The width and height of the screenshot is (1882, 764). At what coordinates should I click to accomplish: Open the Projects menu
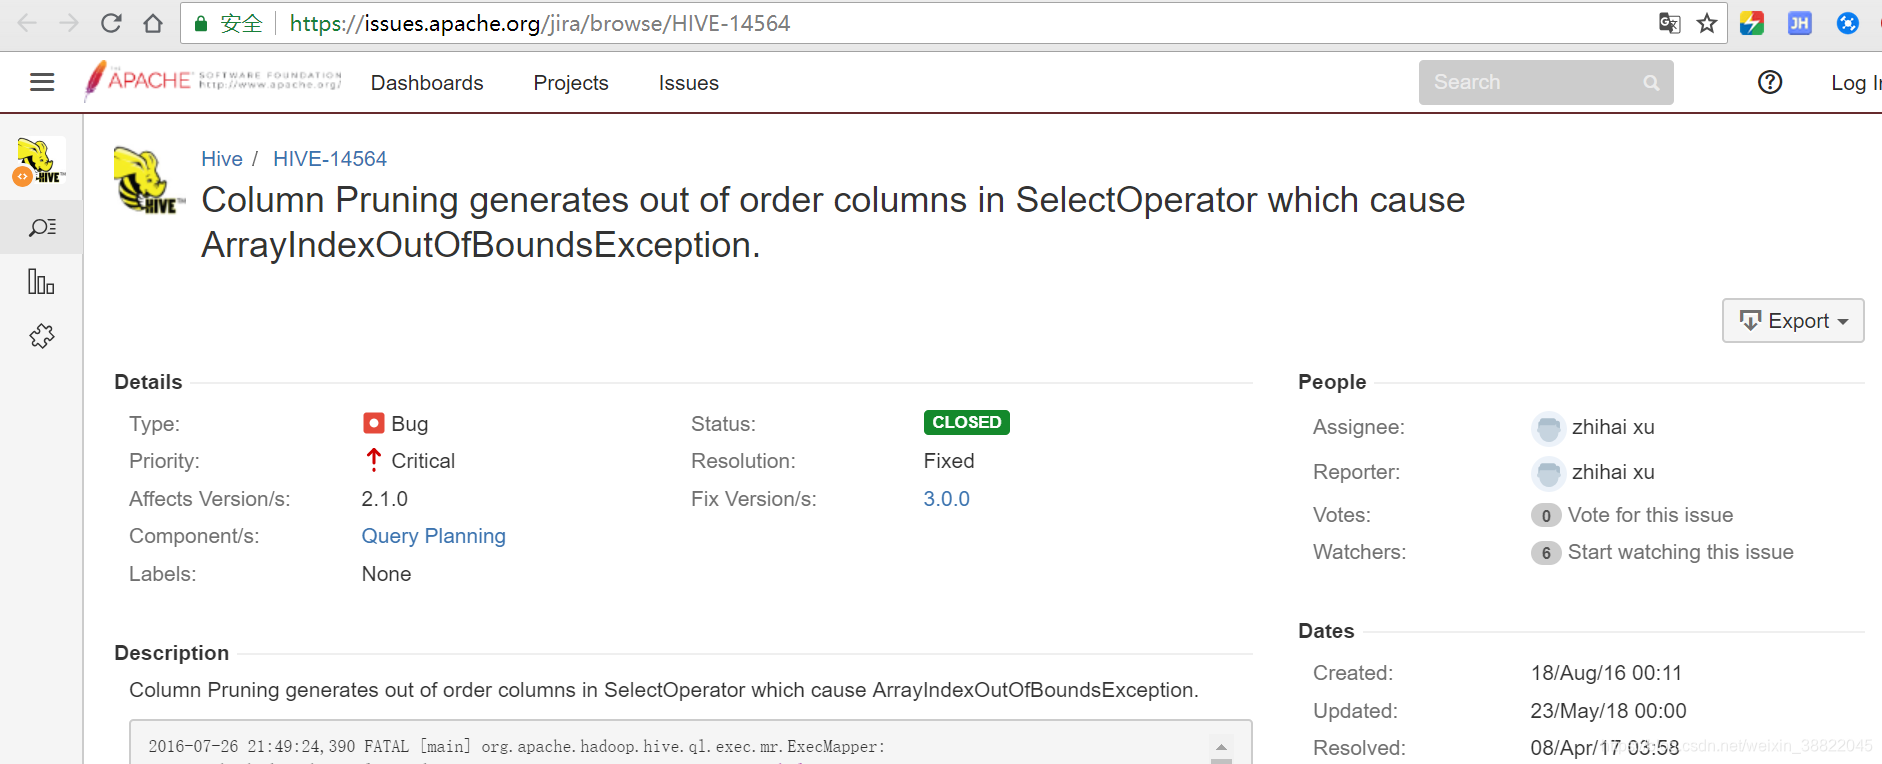point(571,83)
